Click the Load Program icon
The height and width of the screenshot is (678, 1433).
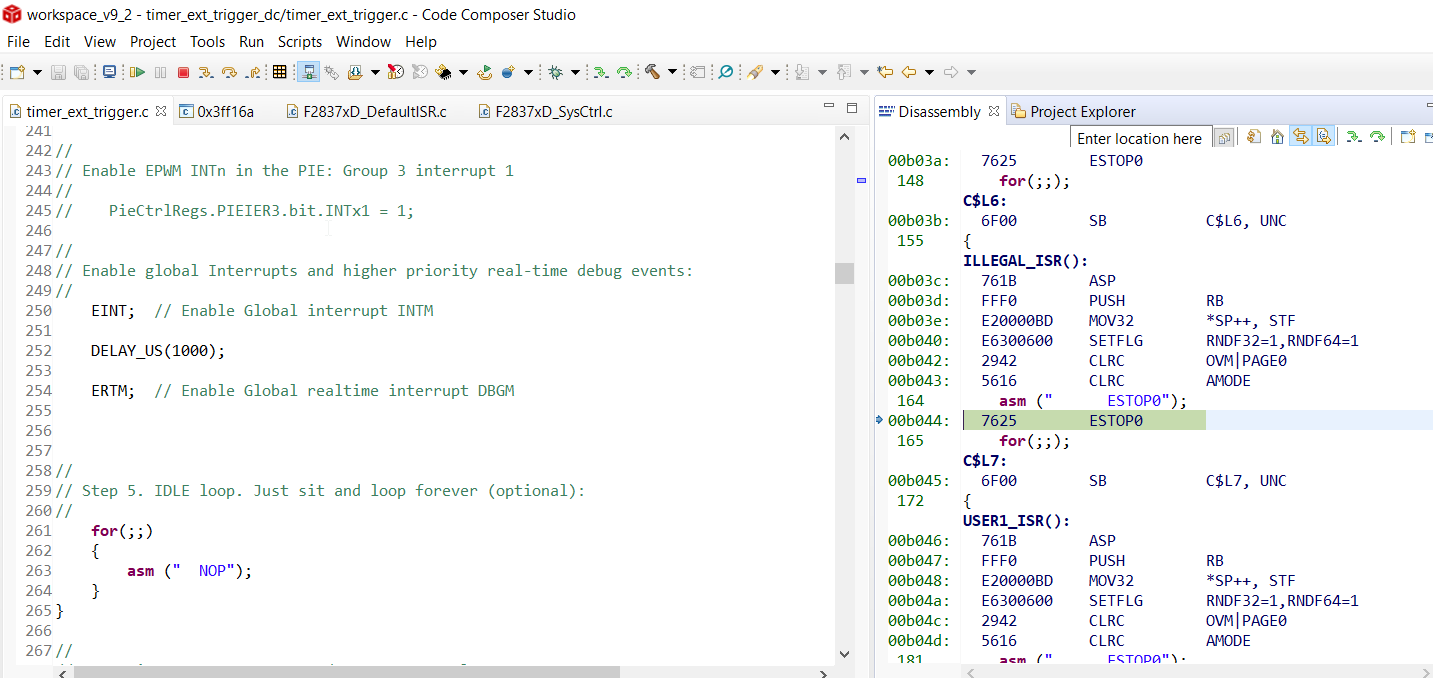356,72
